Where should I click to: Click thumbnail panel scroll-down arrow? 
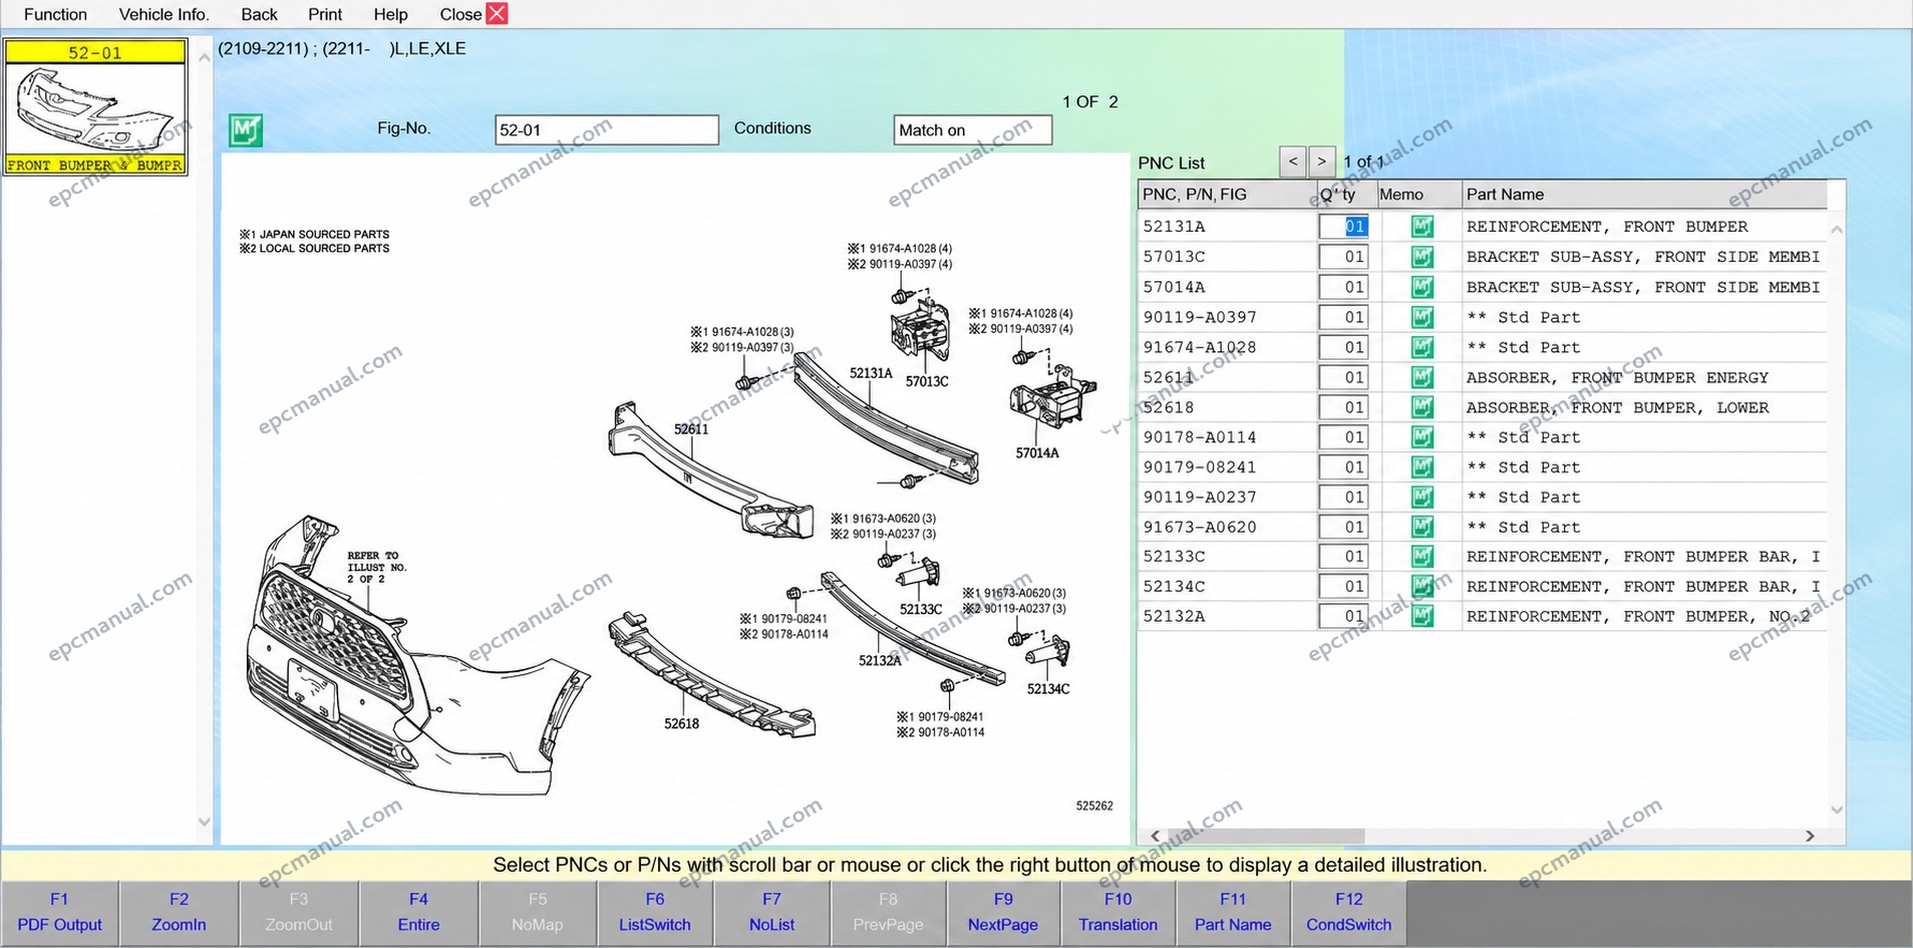204,822
